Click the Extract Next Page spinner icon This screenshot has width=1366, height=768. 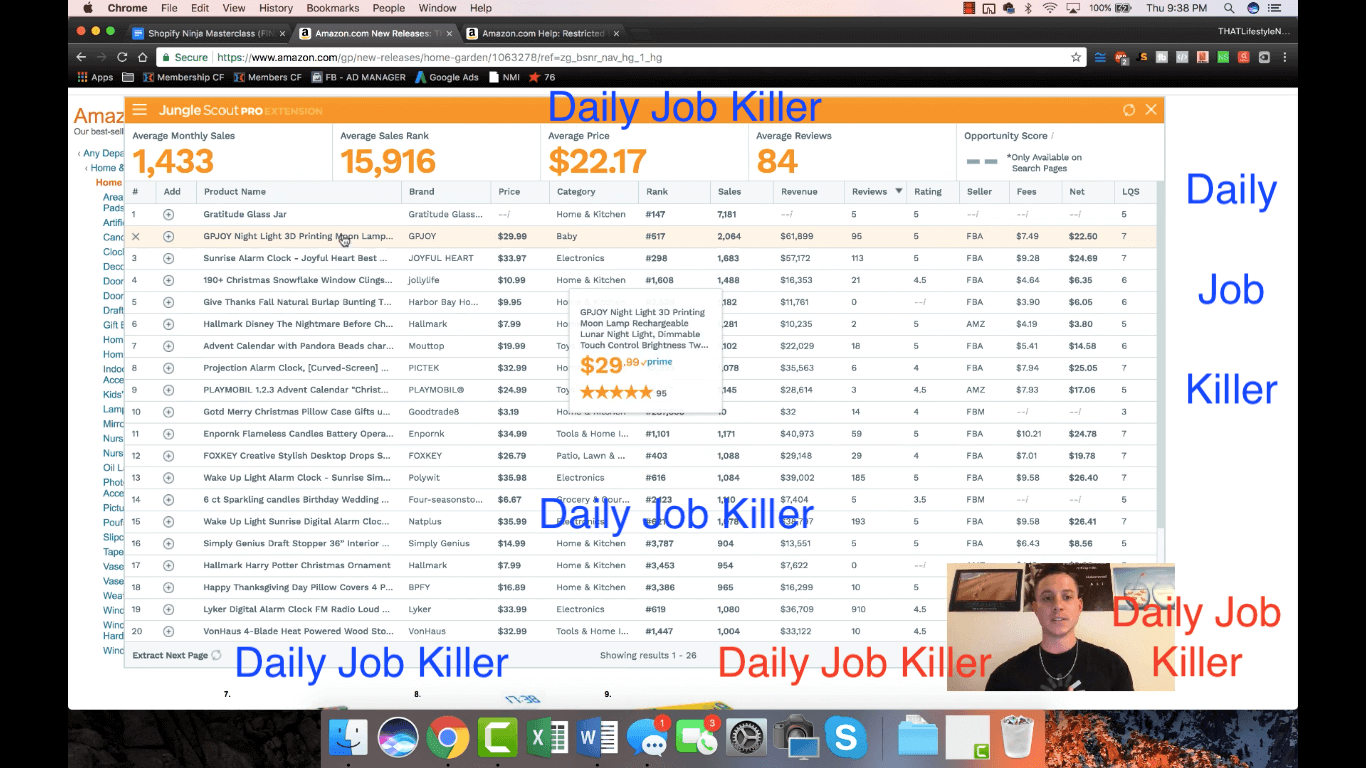coord(216,655)
